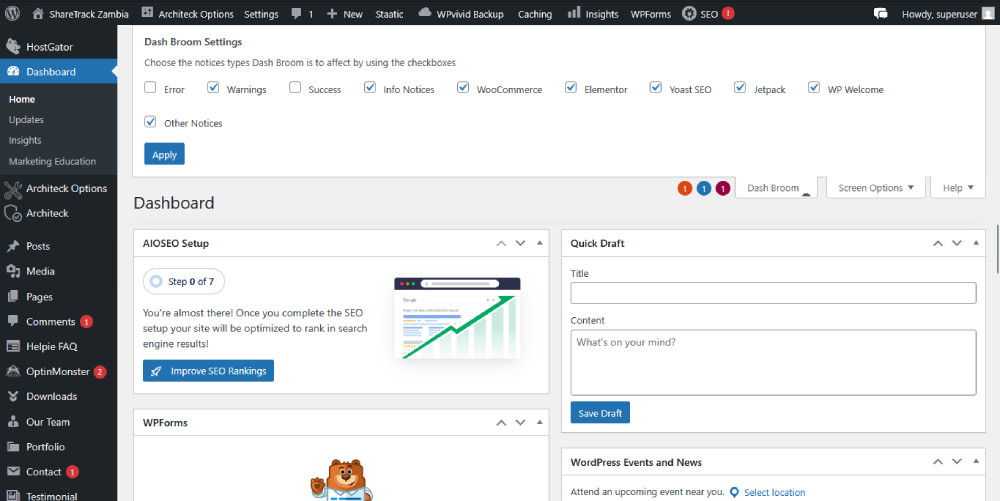Toggle the Jetpack checkbox
This screenshot has height=501, width=1000.
740,87
